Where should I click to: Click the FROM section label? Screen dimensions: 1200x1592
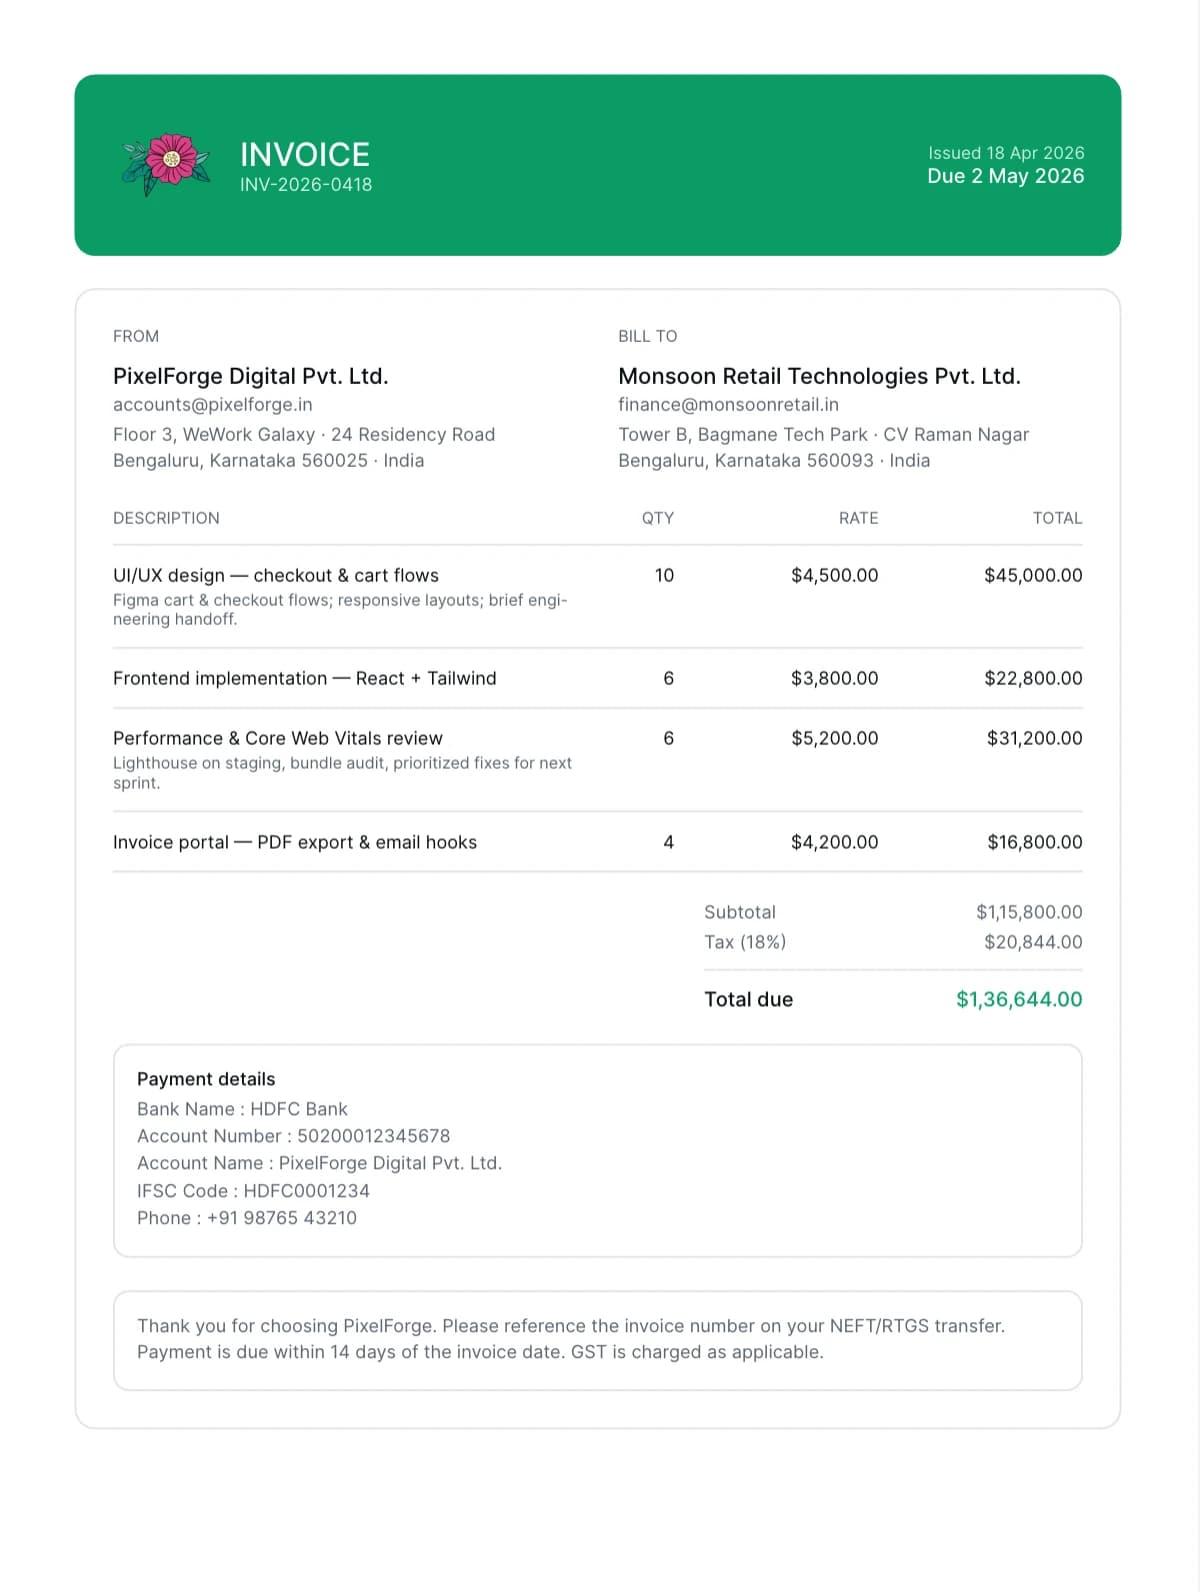tap(136, 336)
